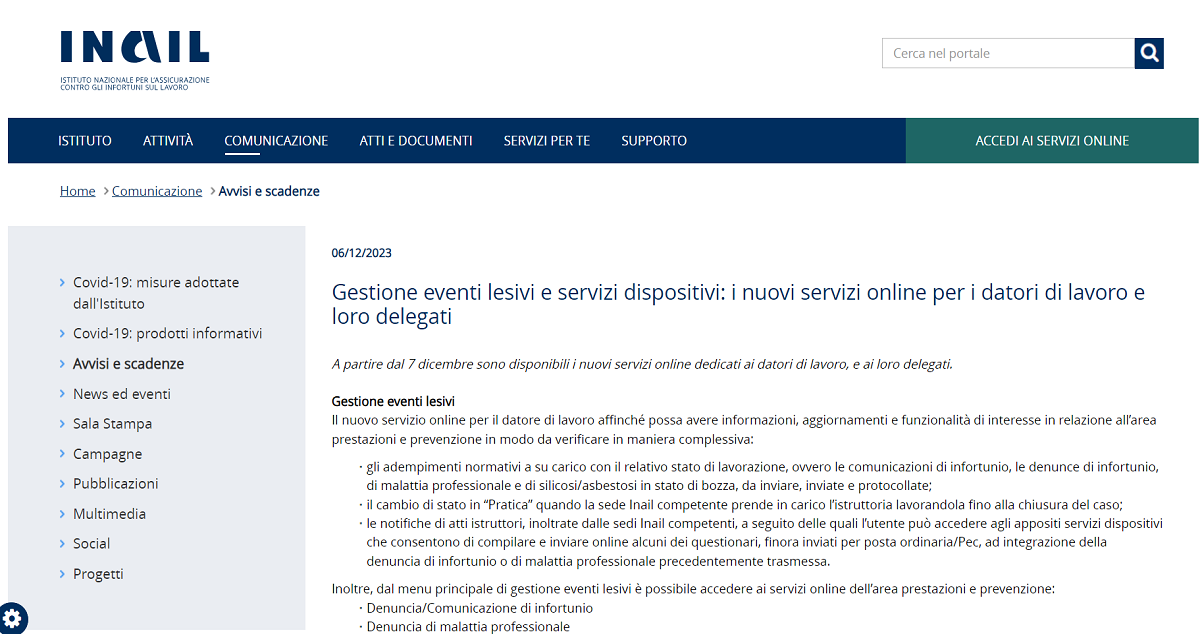Viewport: 1200px width, 634px height.
Task: Select 'Avvisi e scadenze' in sidebar
Action: [129, 364]
